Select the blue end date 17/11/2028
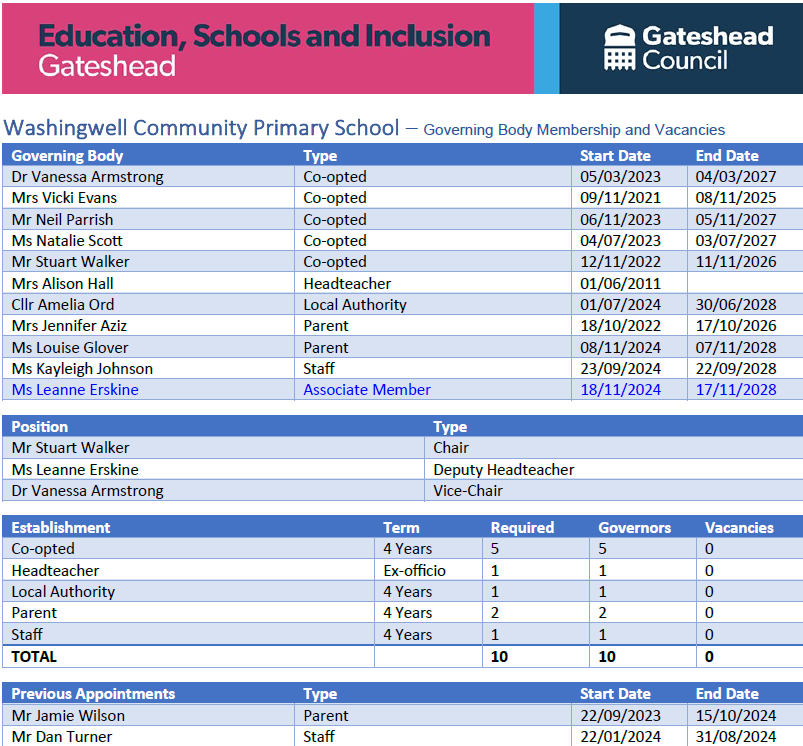The width and height of the screenshot is (803, 746). (x=735, y=390)
